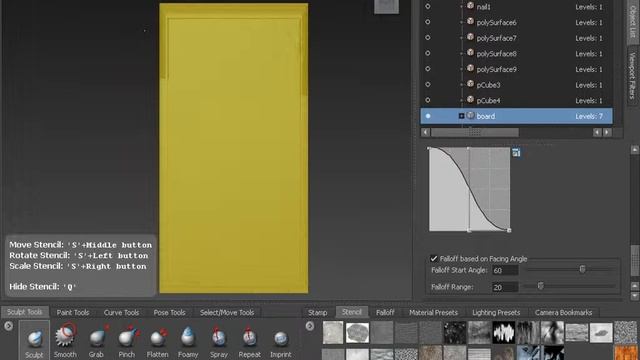This screenshot has width=640, height=360.
Task: Switch to the Sculpt Tools tab
Action: (x=25, y=312)
